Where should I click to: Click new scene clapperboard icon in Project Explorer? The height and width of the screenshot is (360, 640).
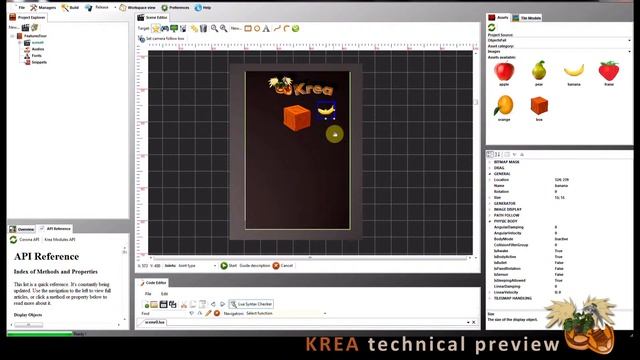25,27
